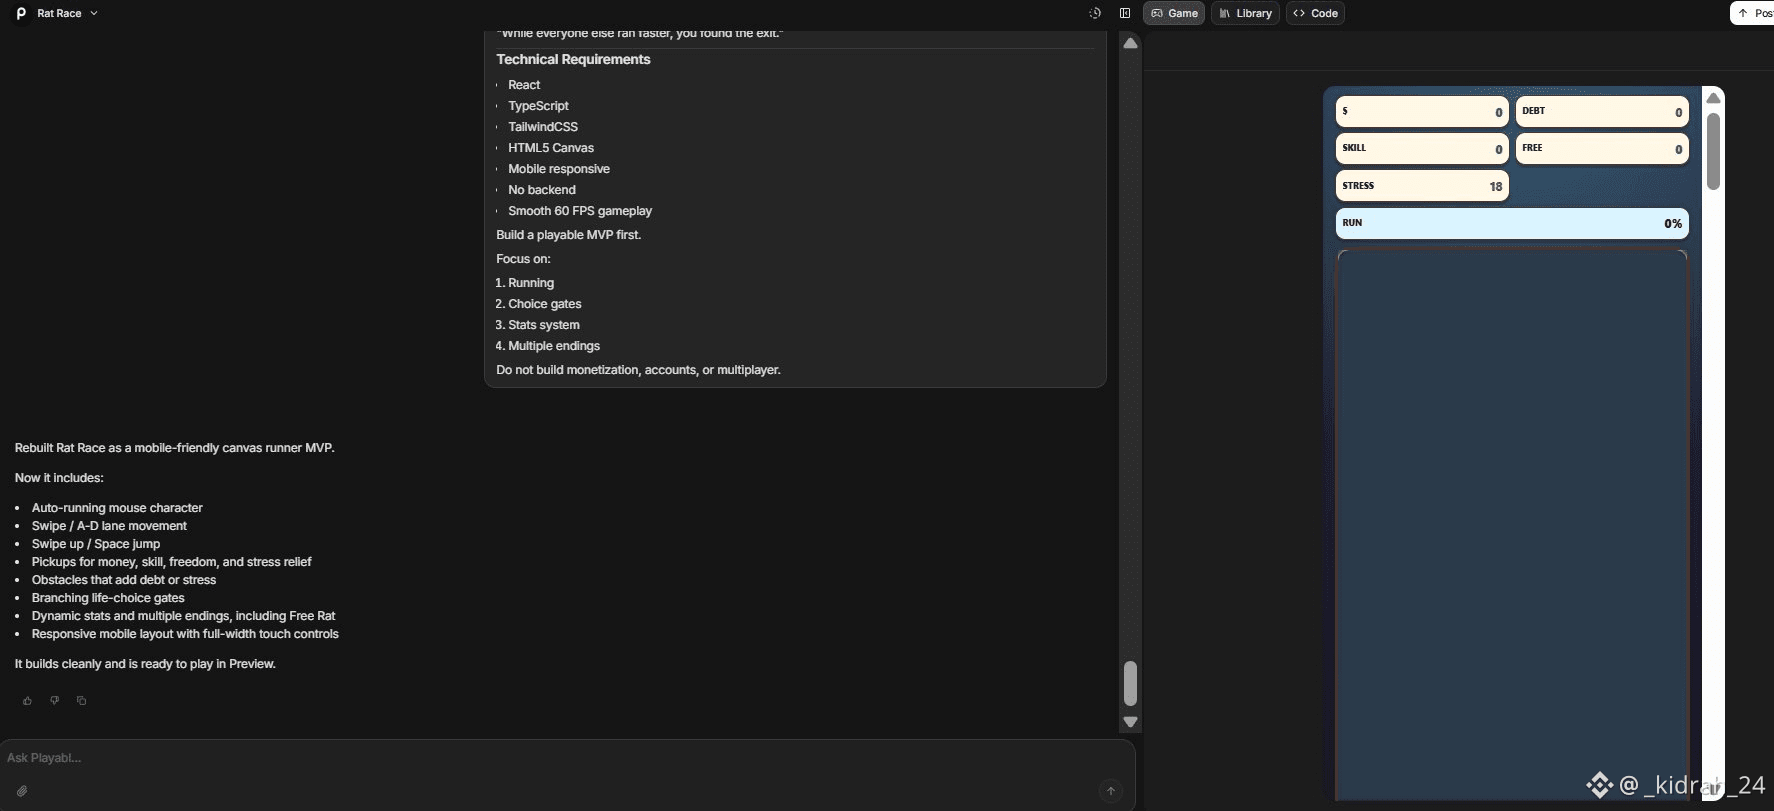Click the game canvas play area
This screenshot has height=811, width=1774.
point(1512,524)
